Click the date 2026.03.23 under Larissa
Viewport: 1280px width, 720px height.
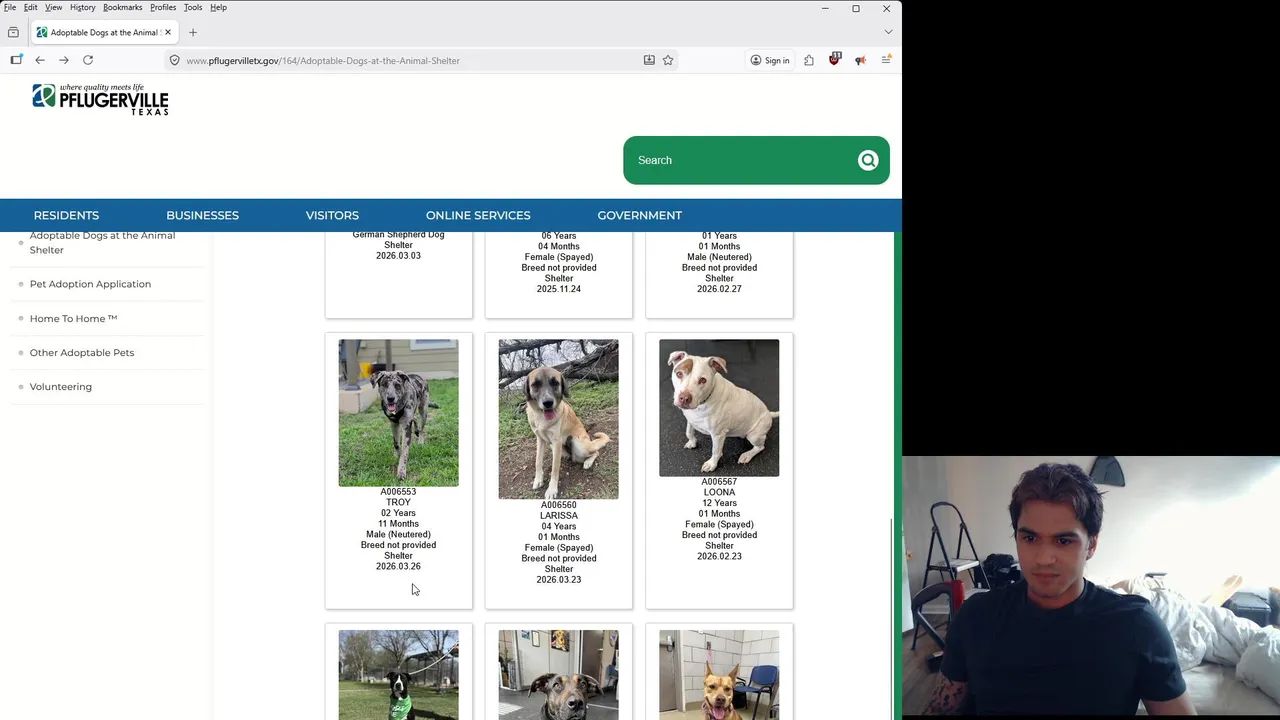click(x=559, y=580)
